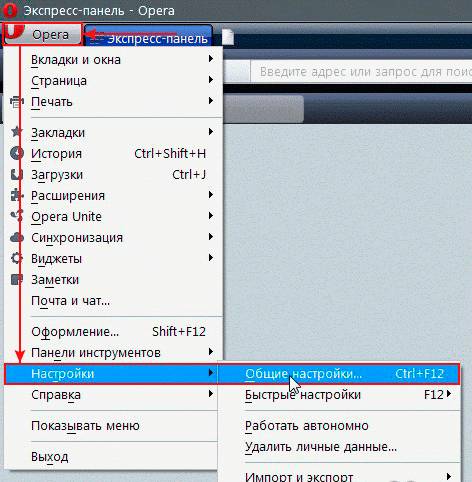The height and width of the screenshot is (482, 472).
Task: Expand arrow next to Синхронизация
Action: 211,237
